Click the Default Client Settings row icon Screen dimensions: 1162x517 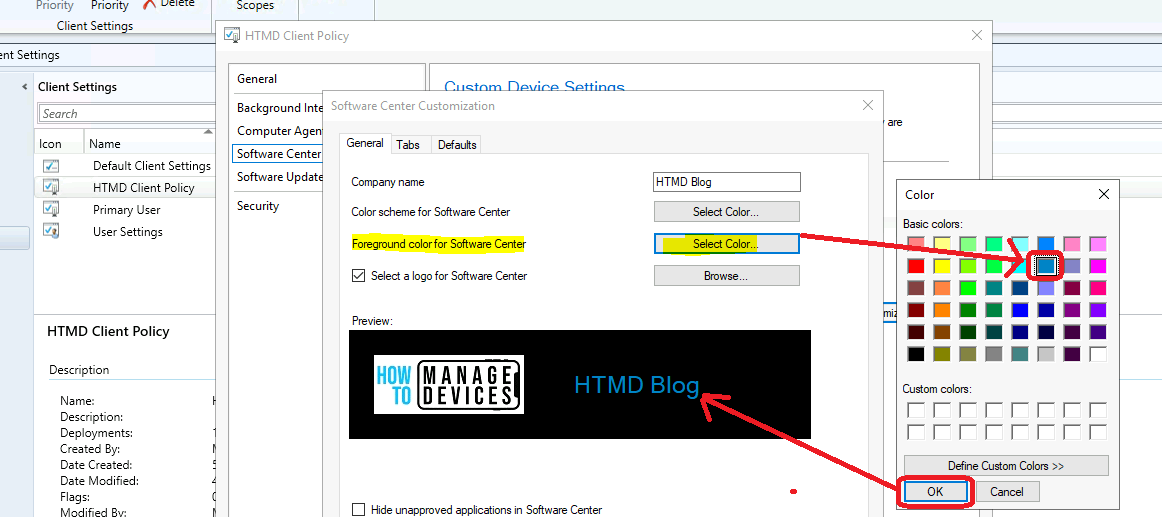pos(51,166)
